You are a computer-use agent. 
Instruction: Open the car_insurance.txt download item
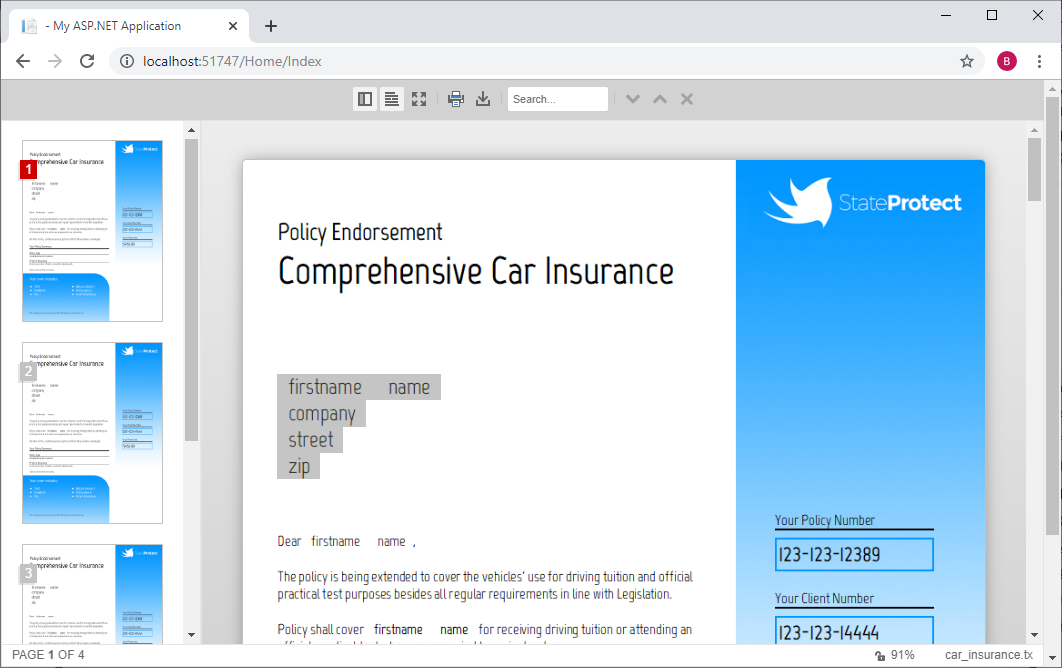coord(990,655)
